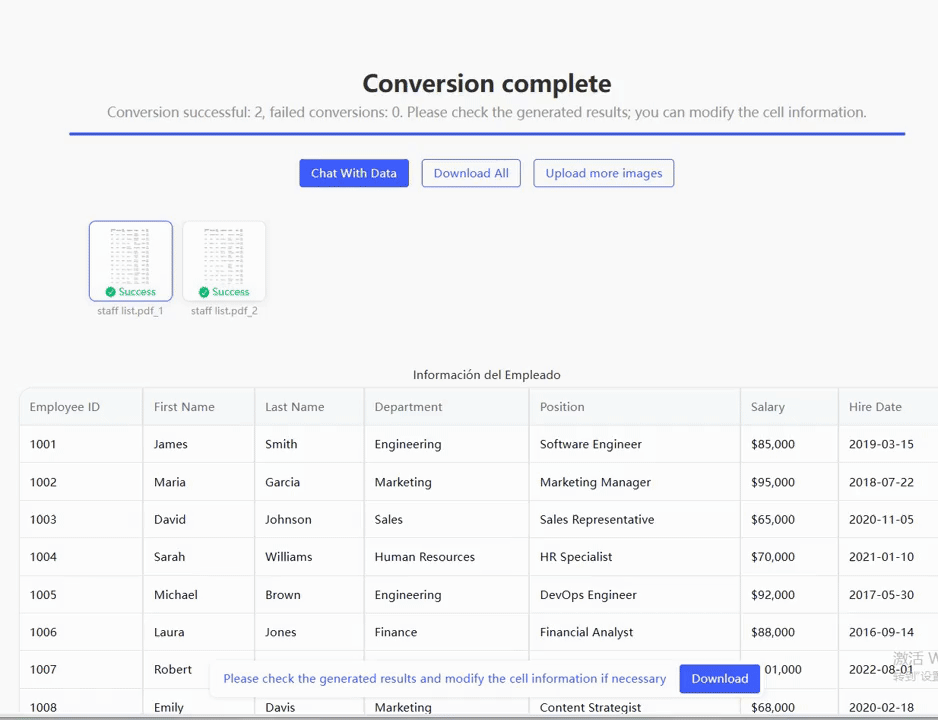Select the $95,000 salary cell
This screenshot has height=720, width=938.
(773, 482)
